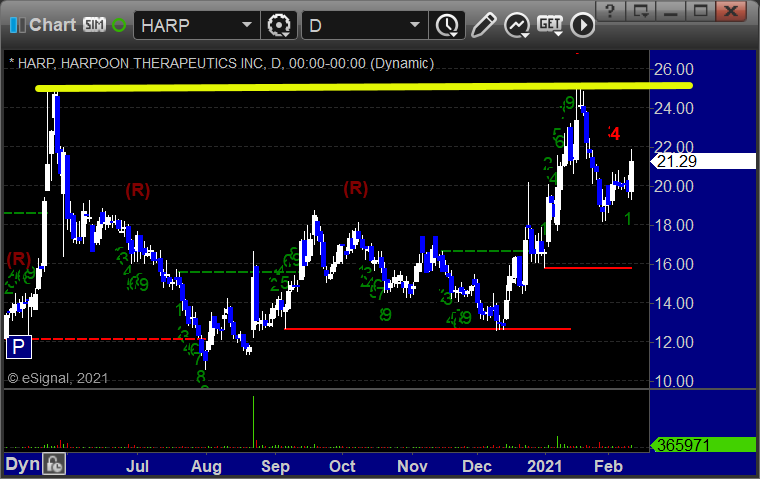This screenshot has width=760, height=479.
Task: Click the Aug label on time axis
Action: click(206, 466)
